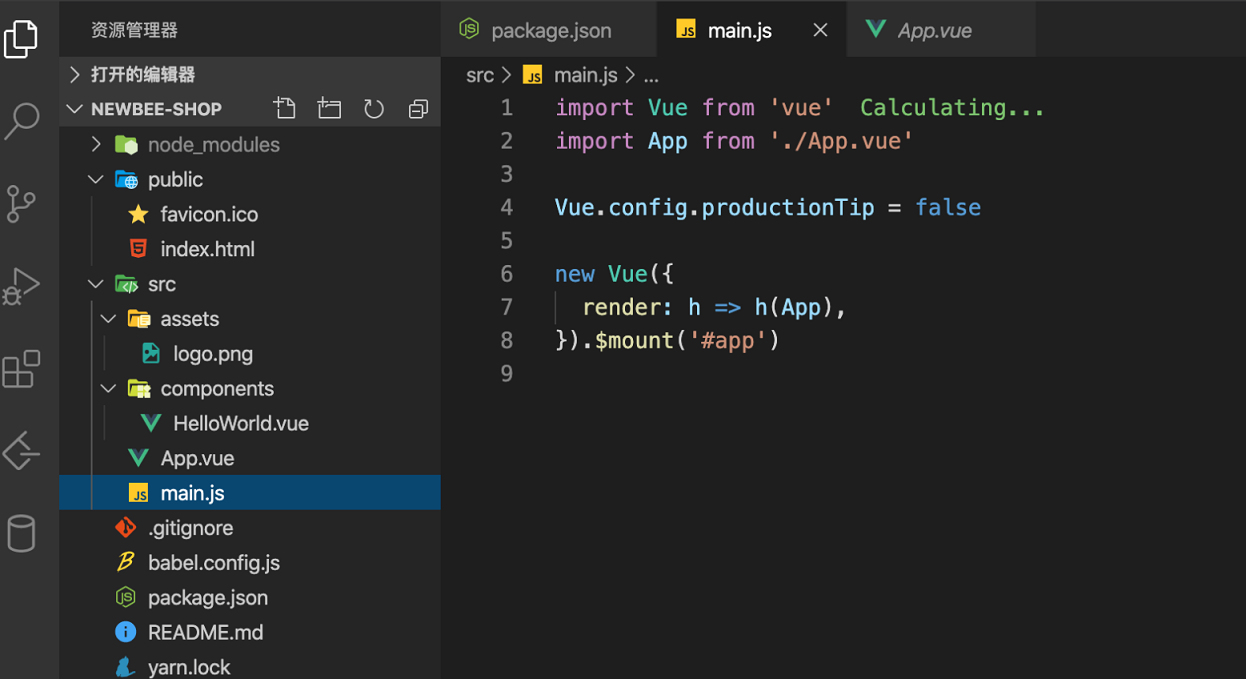Click line number 4 in the gutter
1246x679 pixels.
pos(507,207)
